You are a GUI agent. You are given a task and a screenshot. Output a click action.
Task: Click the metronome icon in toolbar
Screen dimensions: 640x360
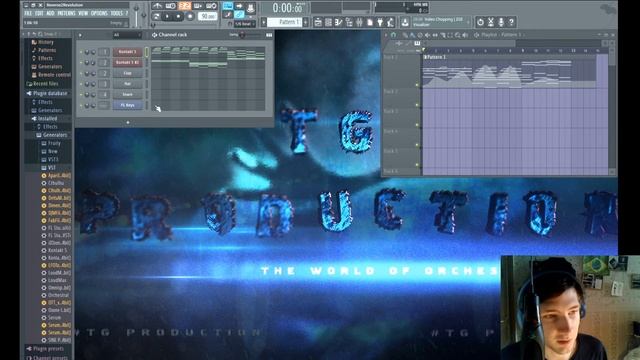click(x=157, y=6)
